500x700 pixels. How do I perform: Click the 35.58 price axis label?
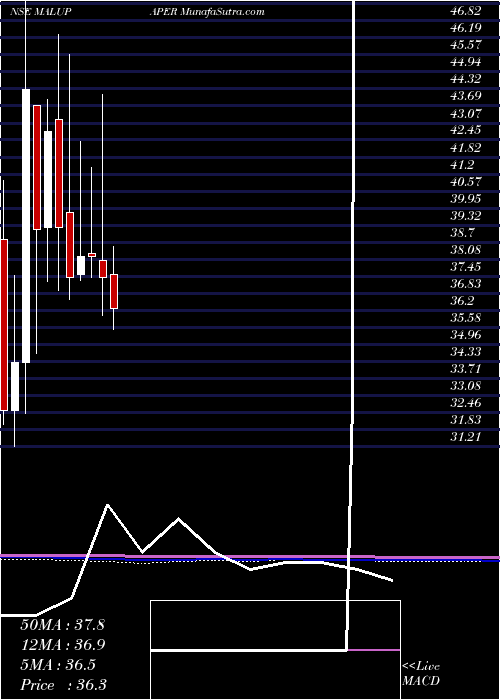coord(465,317)
